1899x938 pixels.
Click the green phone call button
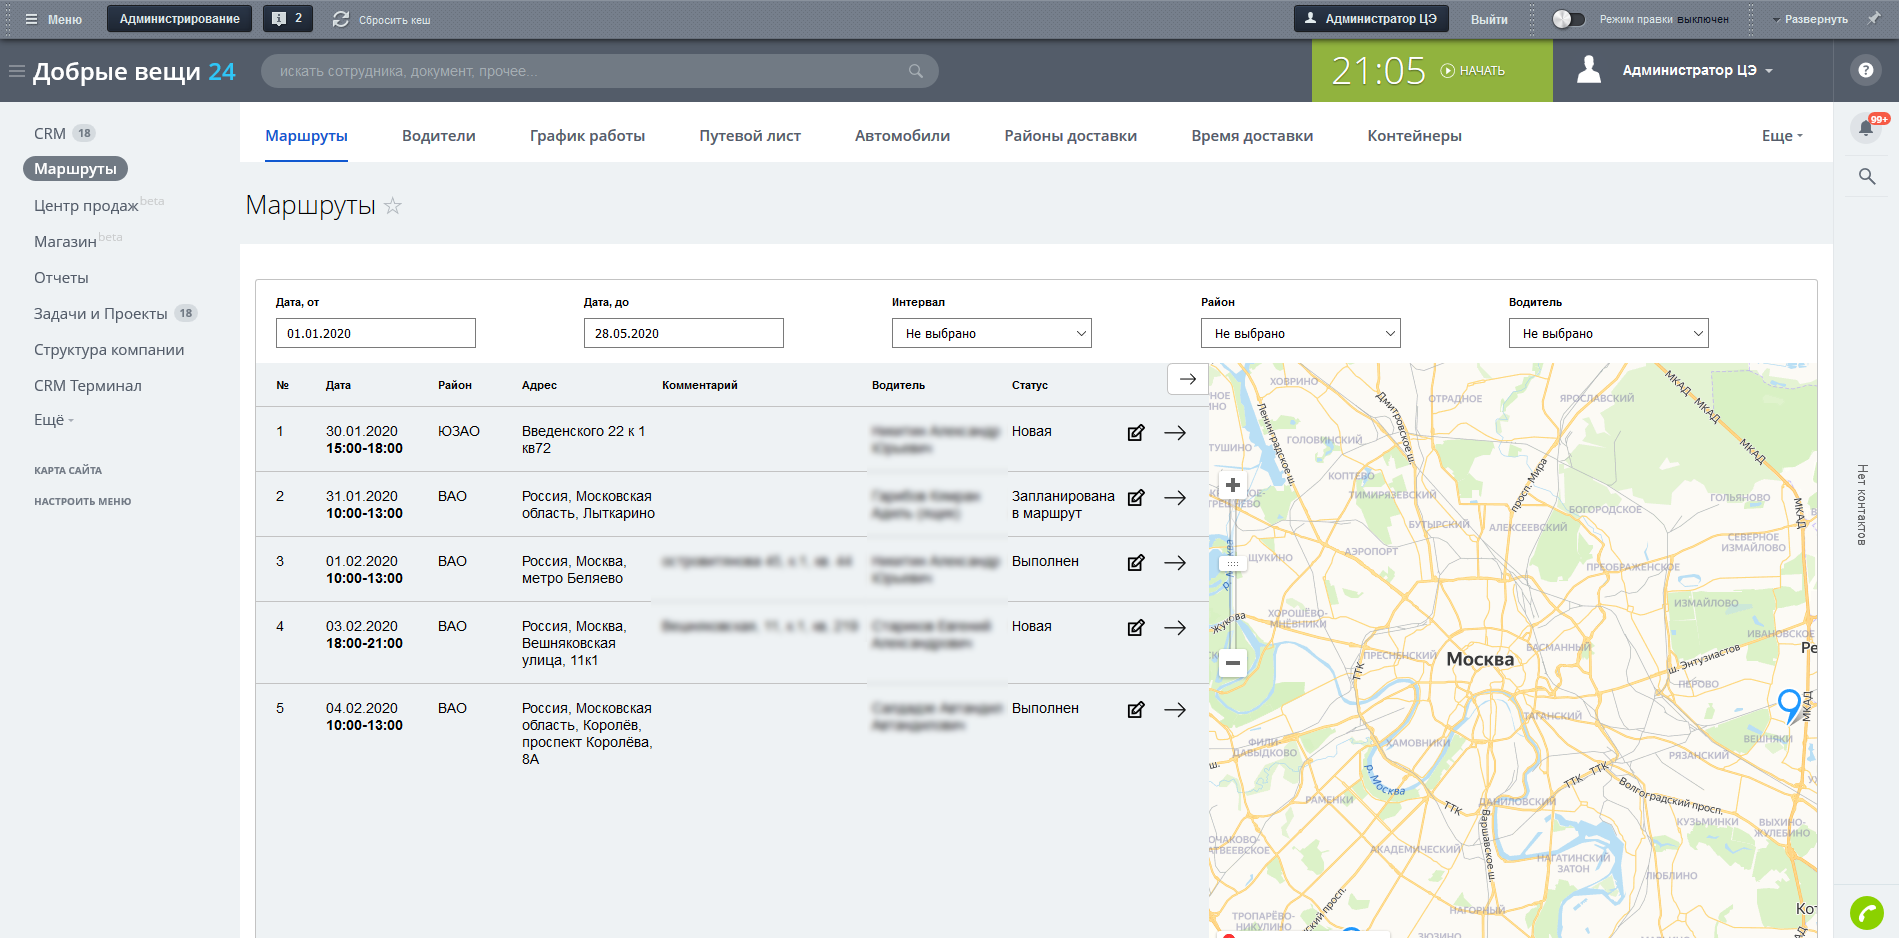[1866, 912]
